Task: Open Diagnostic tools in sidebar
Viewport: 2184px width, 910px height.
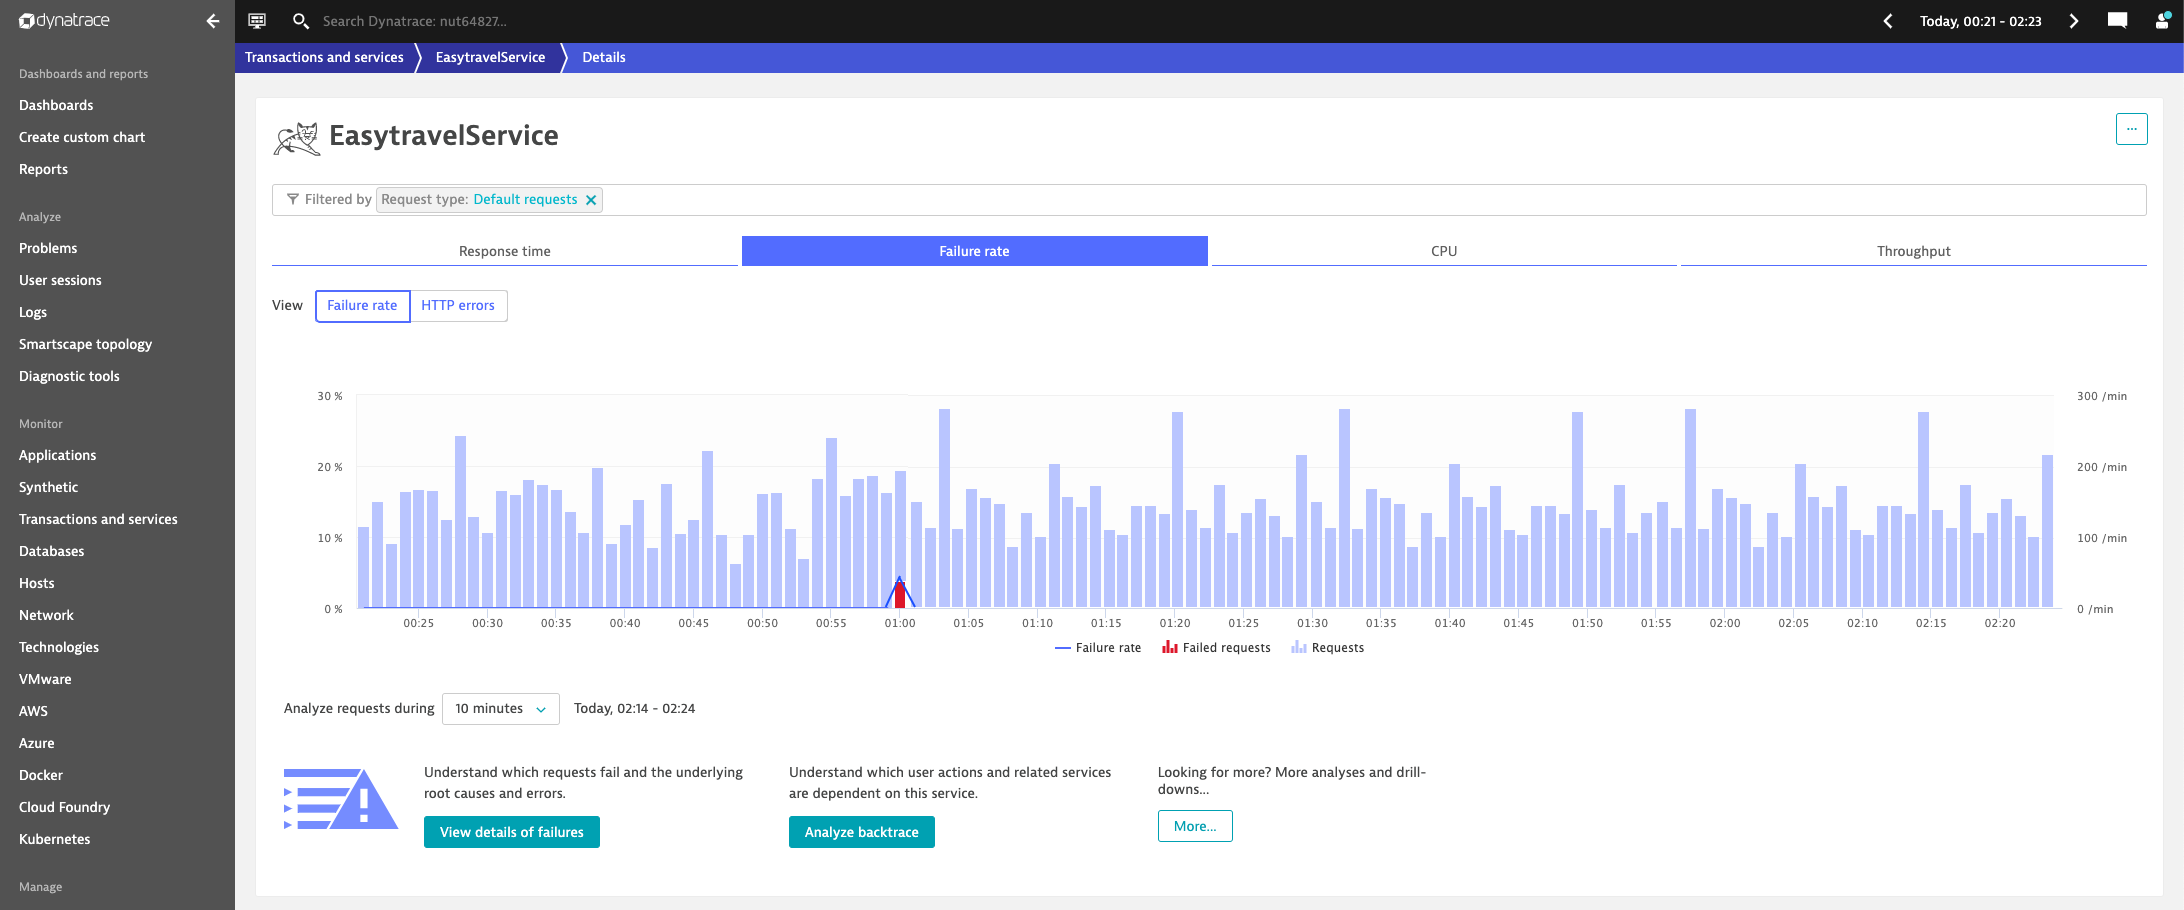Action: 69,376
